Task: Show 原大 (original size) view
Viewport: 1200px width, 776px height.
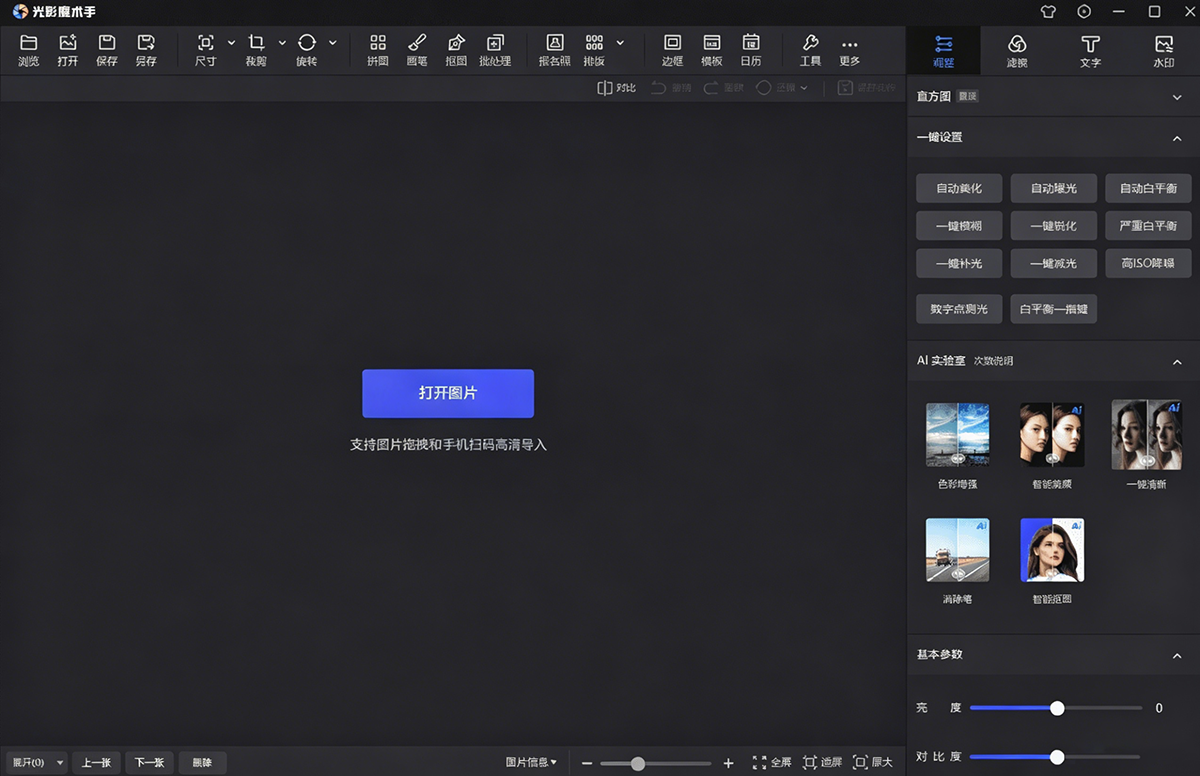Action: (872, 762)
